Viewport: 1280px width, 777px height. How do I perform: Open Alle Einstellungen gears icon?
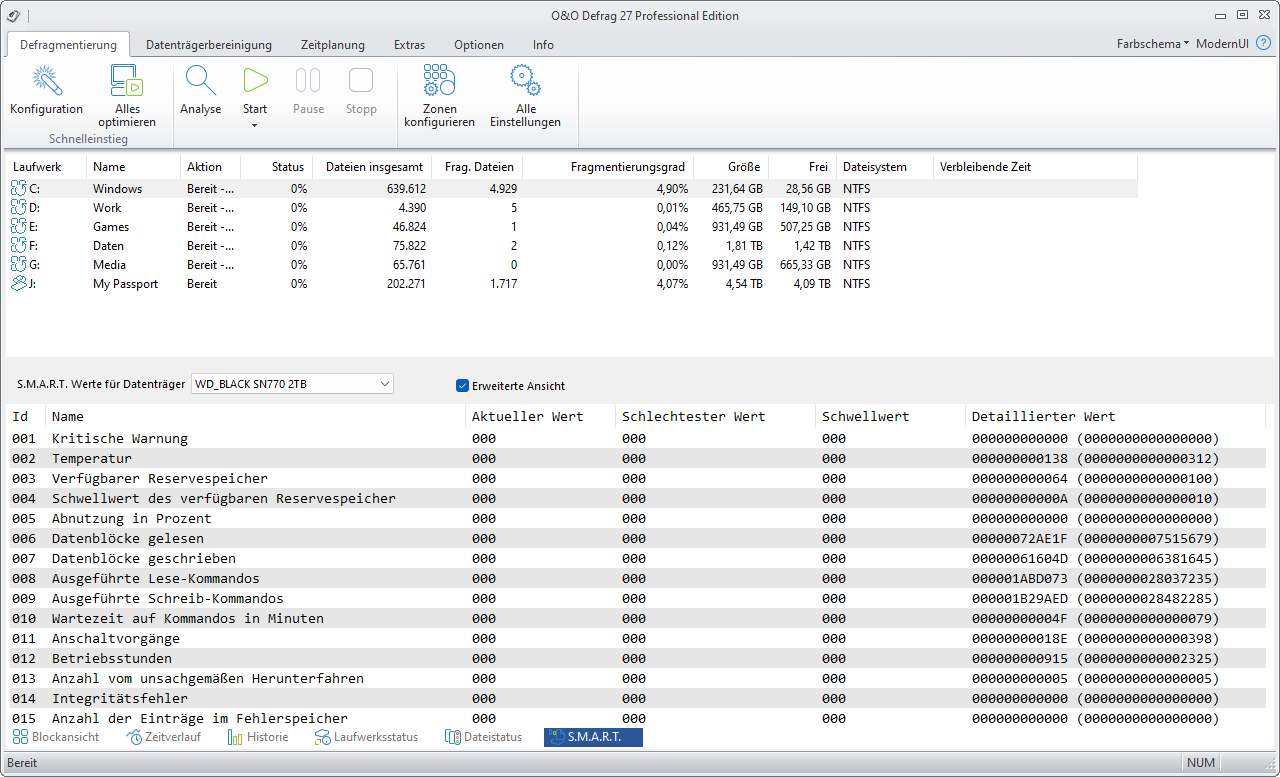tap(525, 81)
